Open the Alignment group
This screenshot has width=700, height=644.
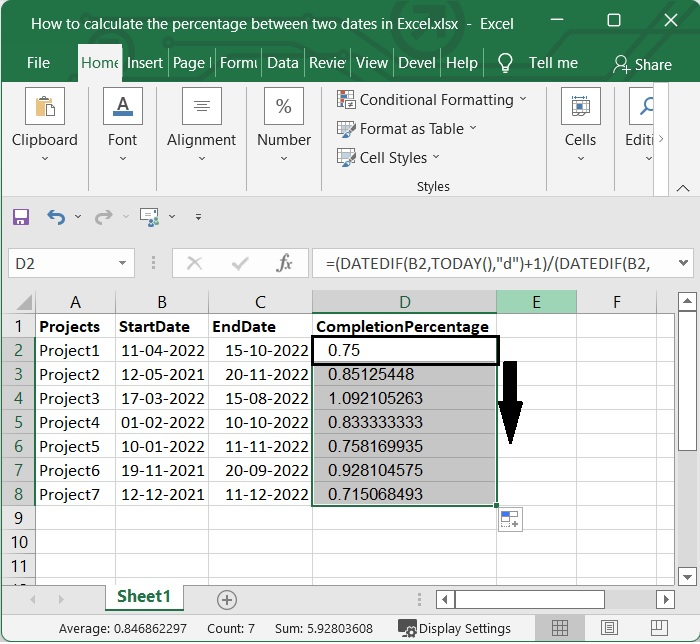pos(201,125)
